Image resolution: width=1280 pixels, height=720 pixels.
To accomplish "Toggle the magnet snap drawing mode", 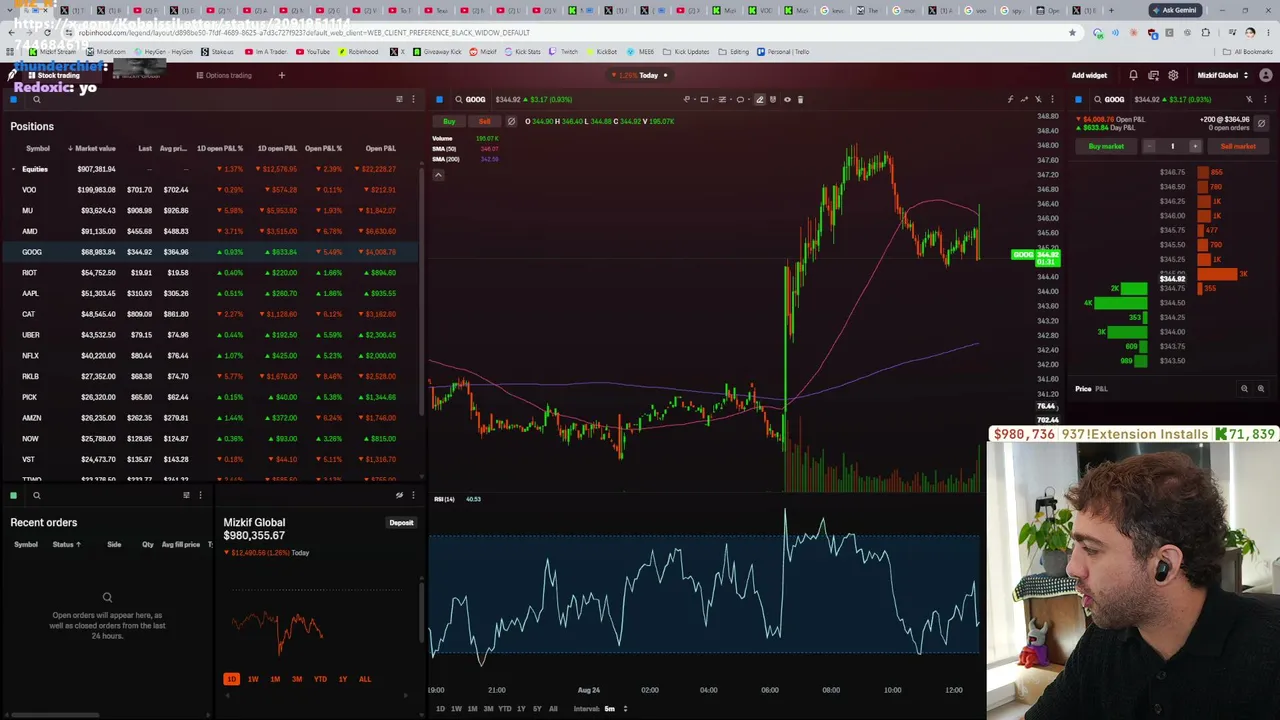I will coord(773,99).
